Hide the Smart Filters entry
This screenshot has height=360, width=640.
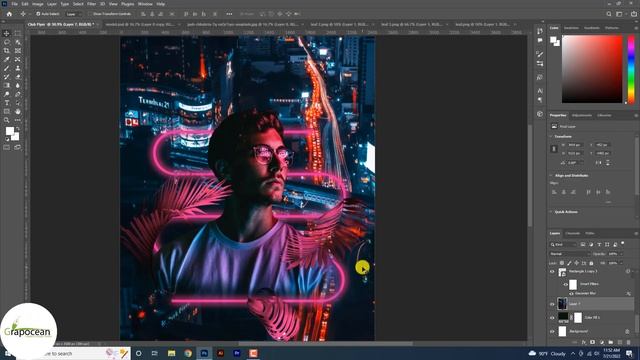coord(566,284)
